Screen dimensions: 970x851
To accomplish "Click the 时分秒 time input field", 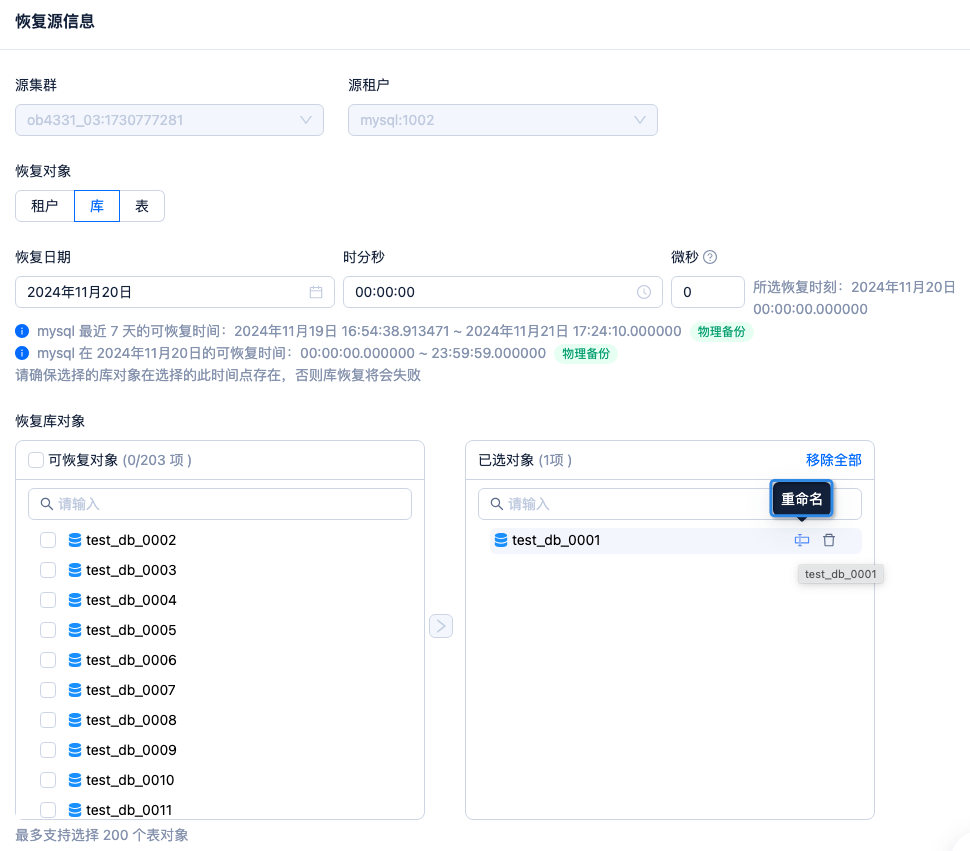I will pyautogui.click(x=502, y=292).
